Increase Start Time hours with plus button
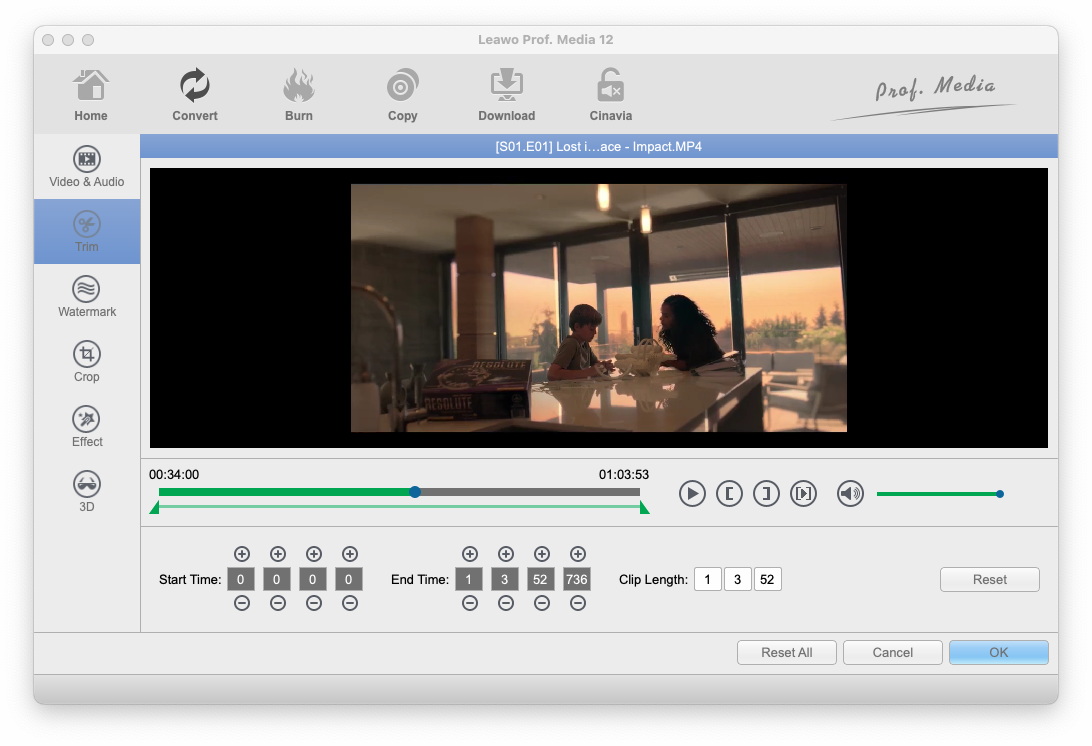The width and height of the screenshot is (1092, 746). 241,554
